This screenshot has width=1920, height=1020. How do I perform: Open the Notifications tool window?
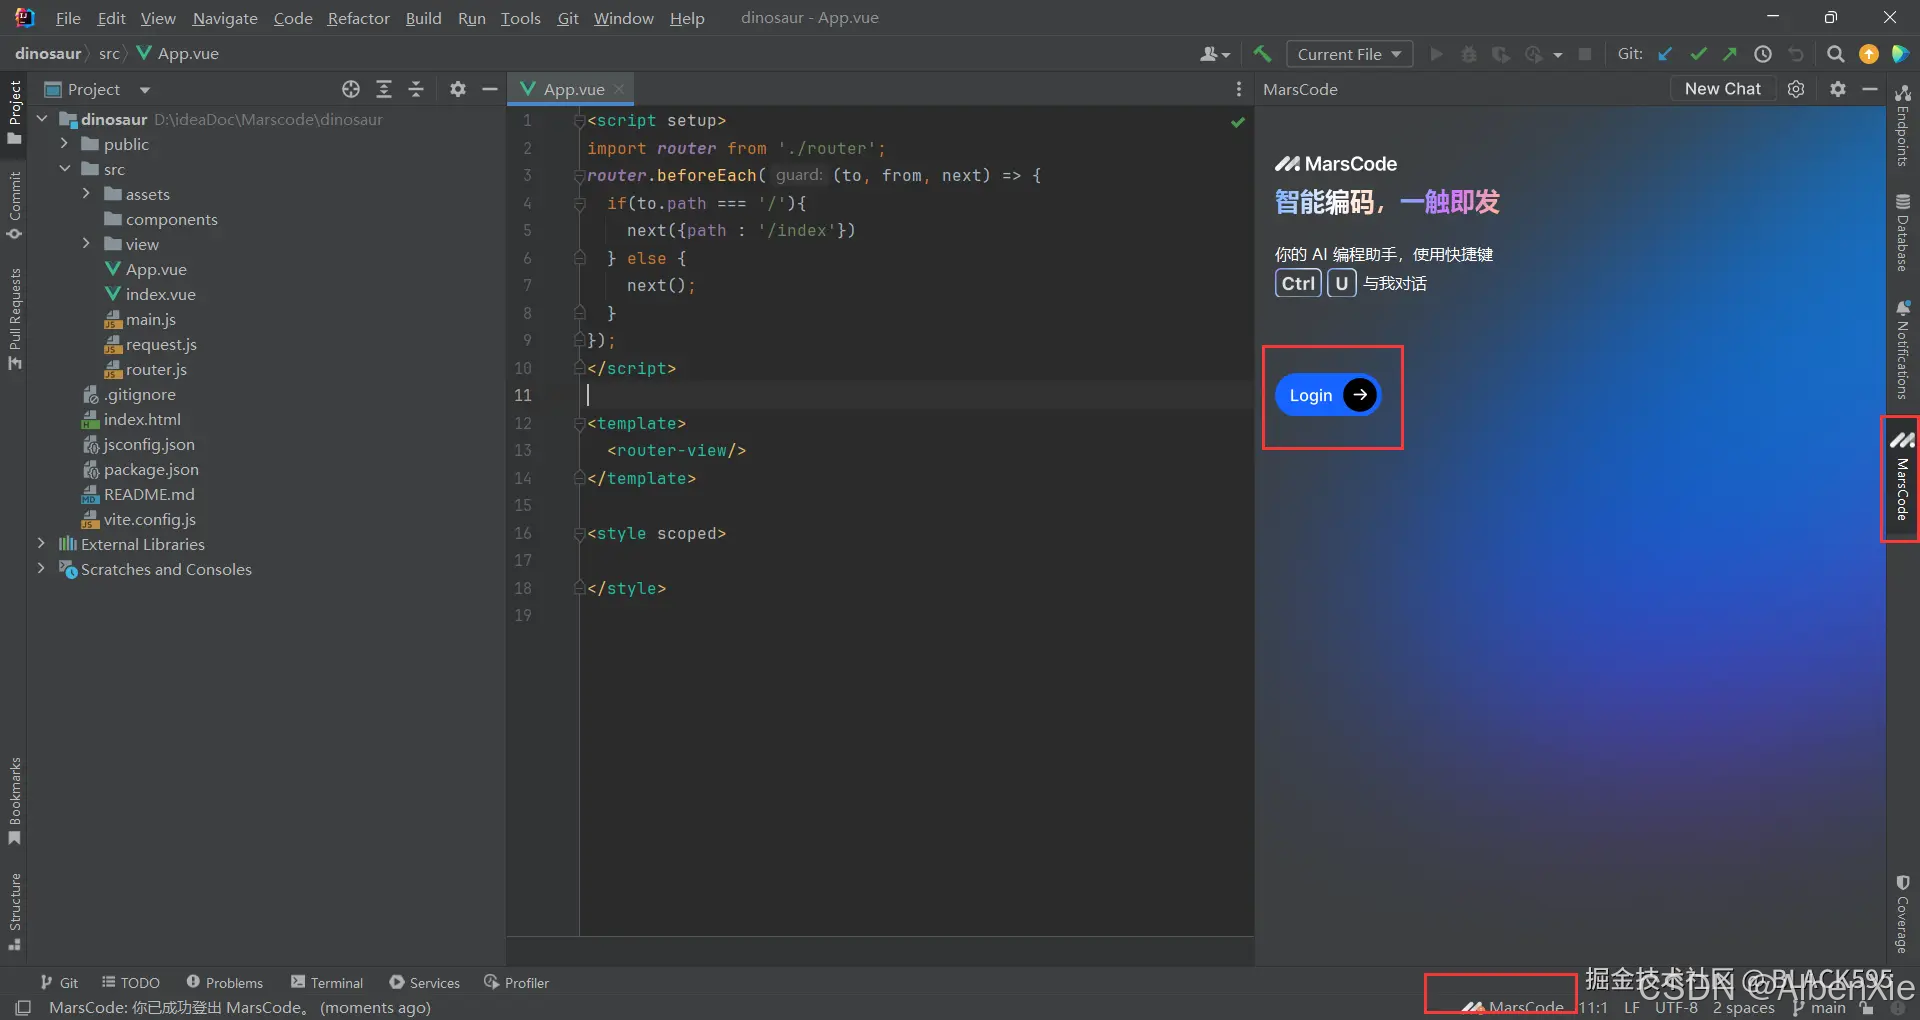pyautogui.click(x=1902, y=350)
